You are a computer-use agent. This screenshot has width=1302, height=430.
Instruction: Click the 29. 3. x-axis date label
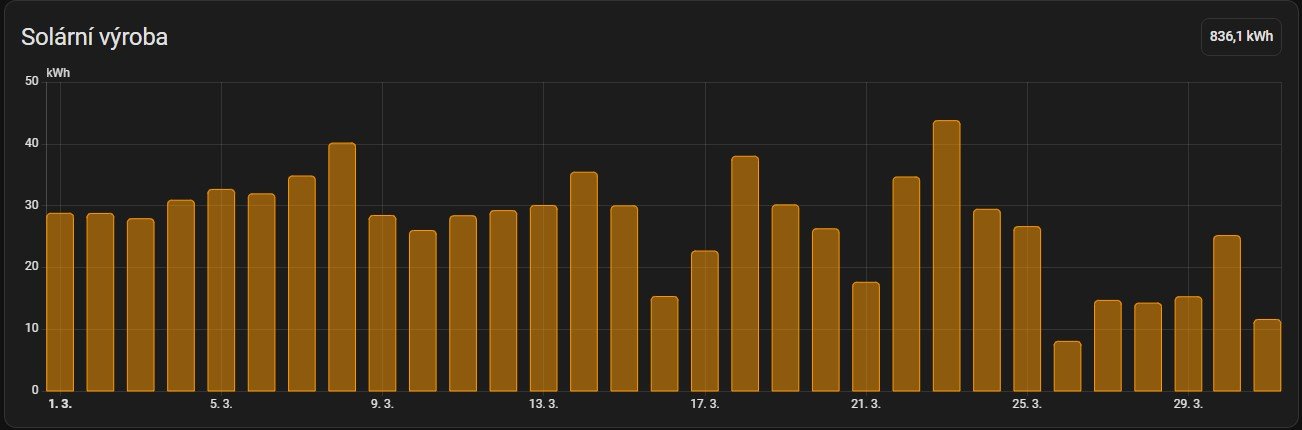coord(1188,404)
